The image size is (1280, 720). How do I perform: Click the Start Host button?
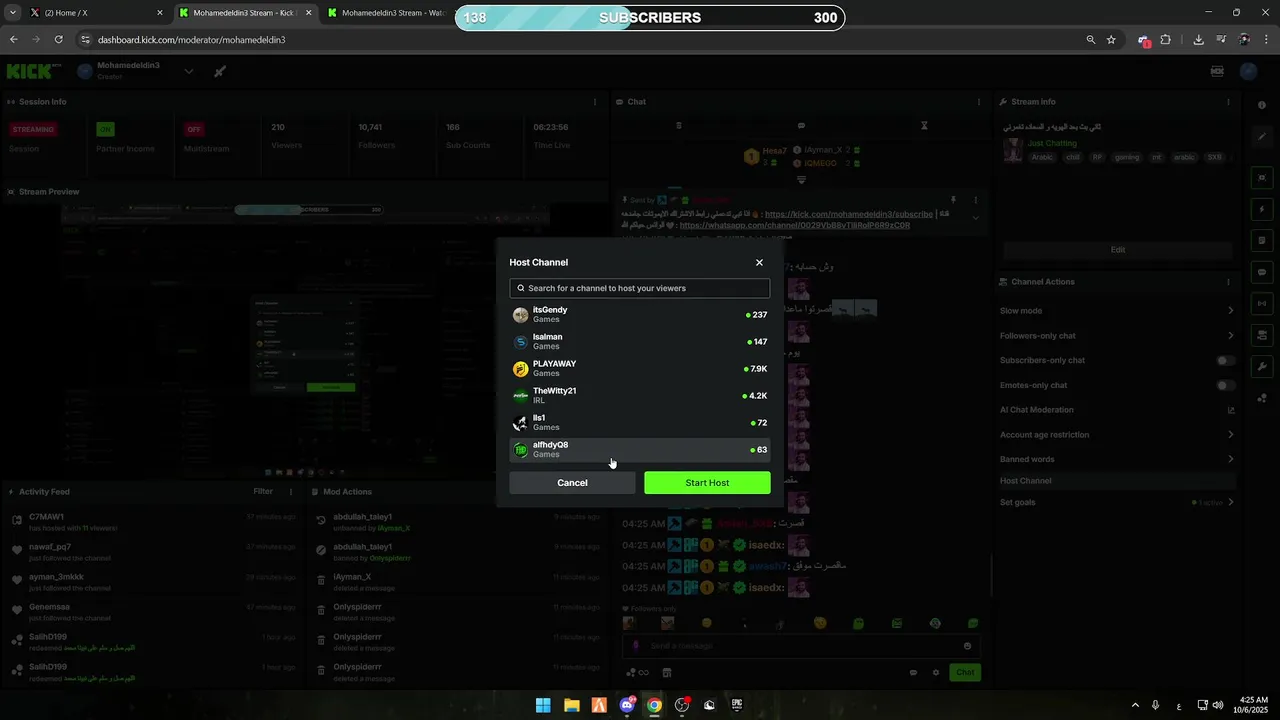[x=707, y=483]
